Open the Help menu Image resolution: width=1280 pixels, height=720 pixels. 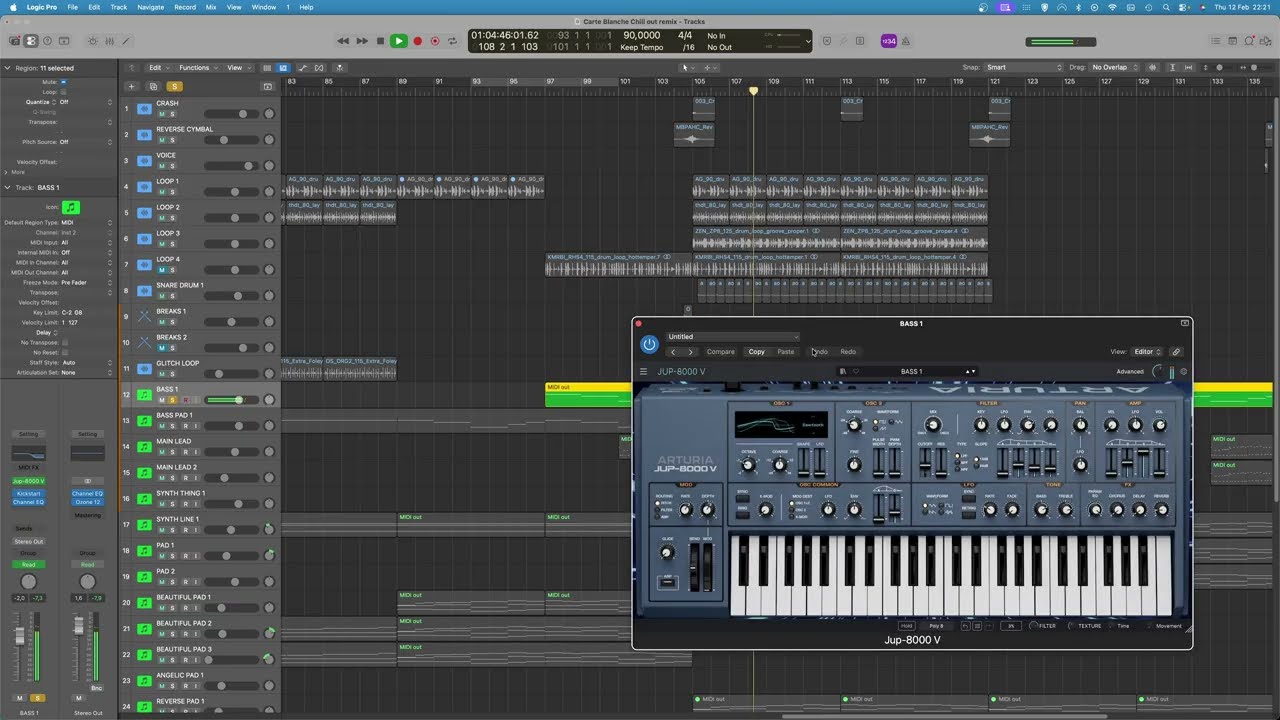click(306, 7)
